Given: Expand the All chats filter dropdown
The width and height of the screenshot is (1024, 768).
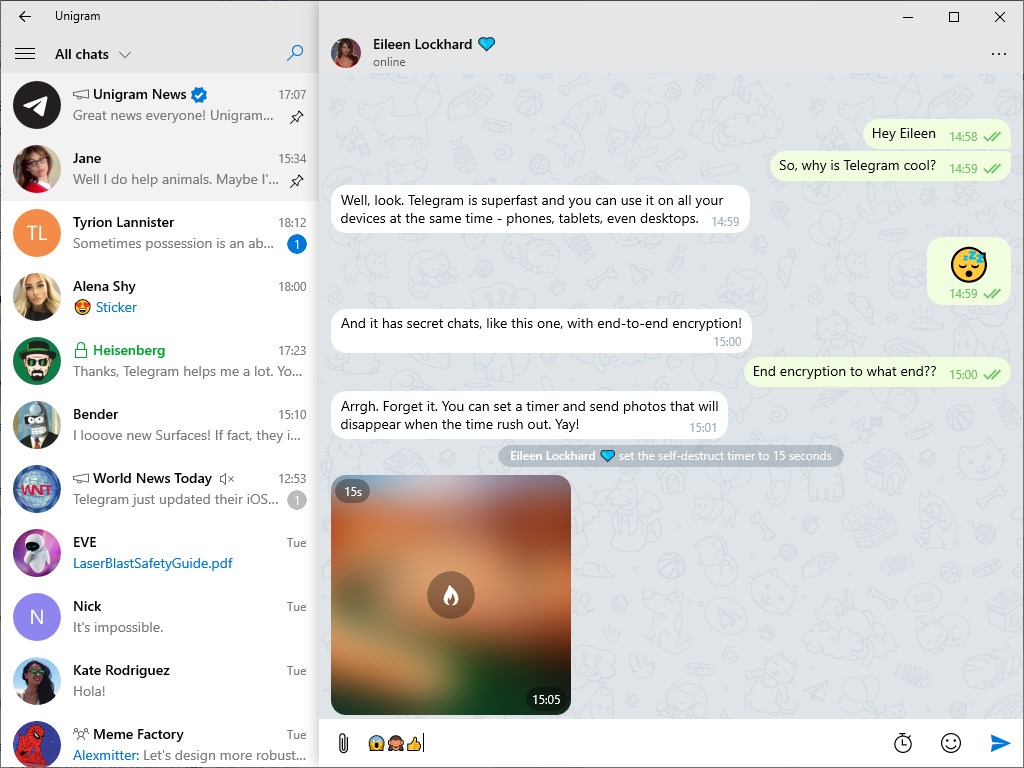Looking at the screenshot, I should pos(93,54).
